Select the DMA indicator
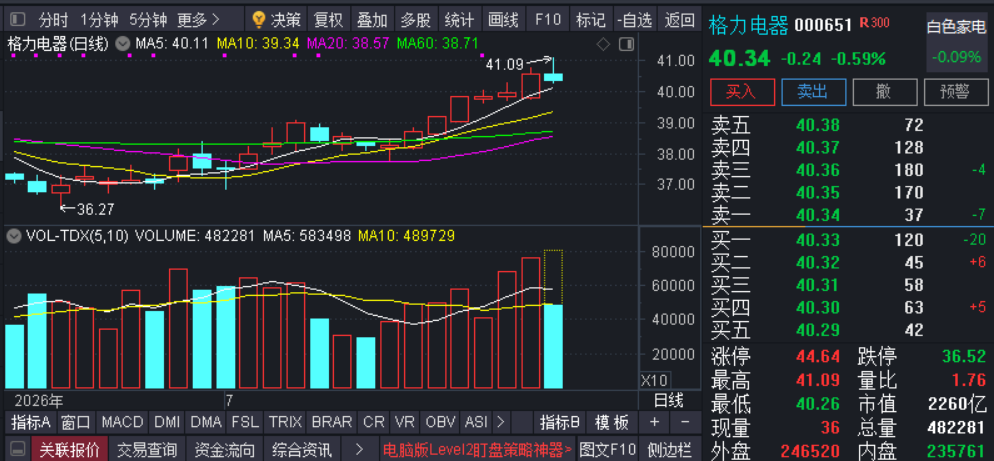The height and width of the screenshot is (461, 994). 206,422
